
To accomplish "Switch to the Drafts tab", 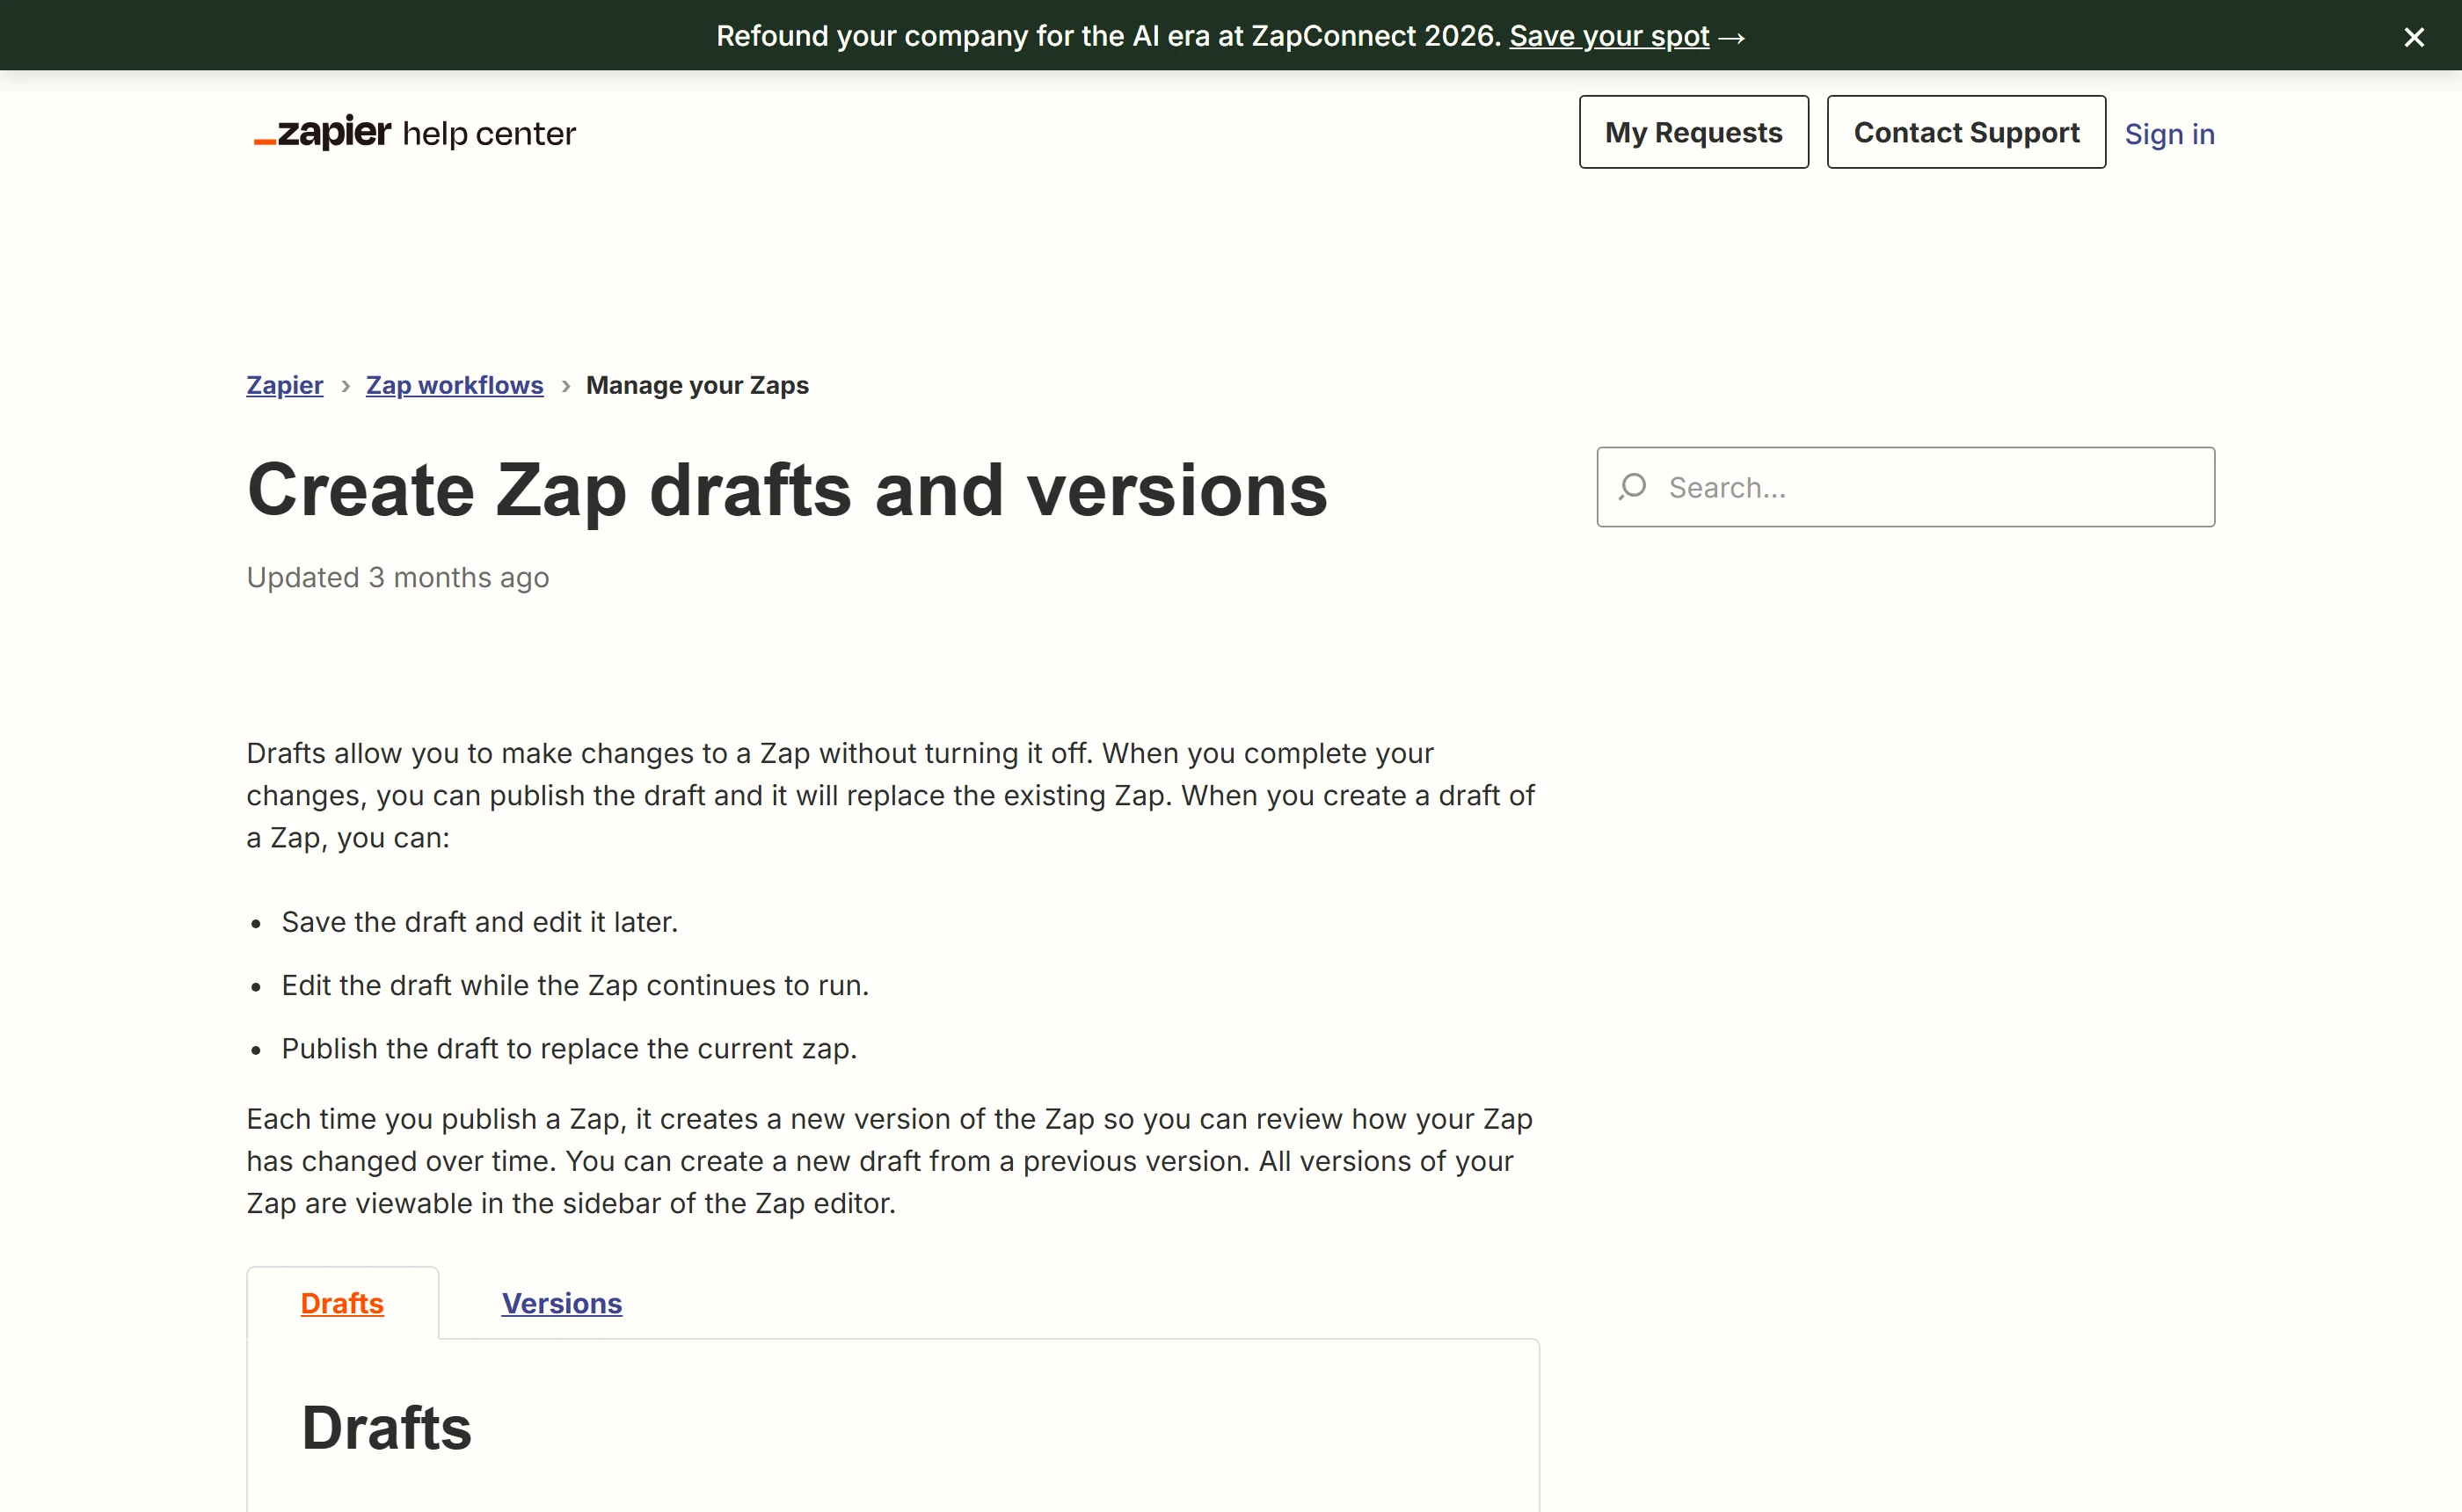I will (x=342, y=1303).
